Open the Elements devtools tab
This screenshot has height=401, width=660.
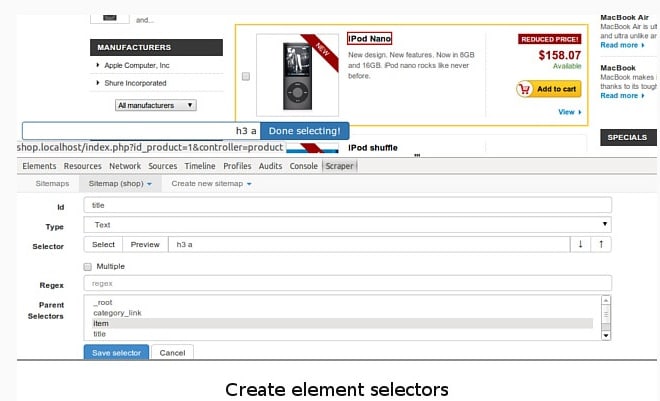pyautogui.click(x=39, y=166)
